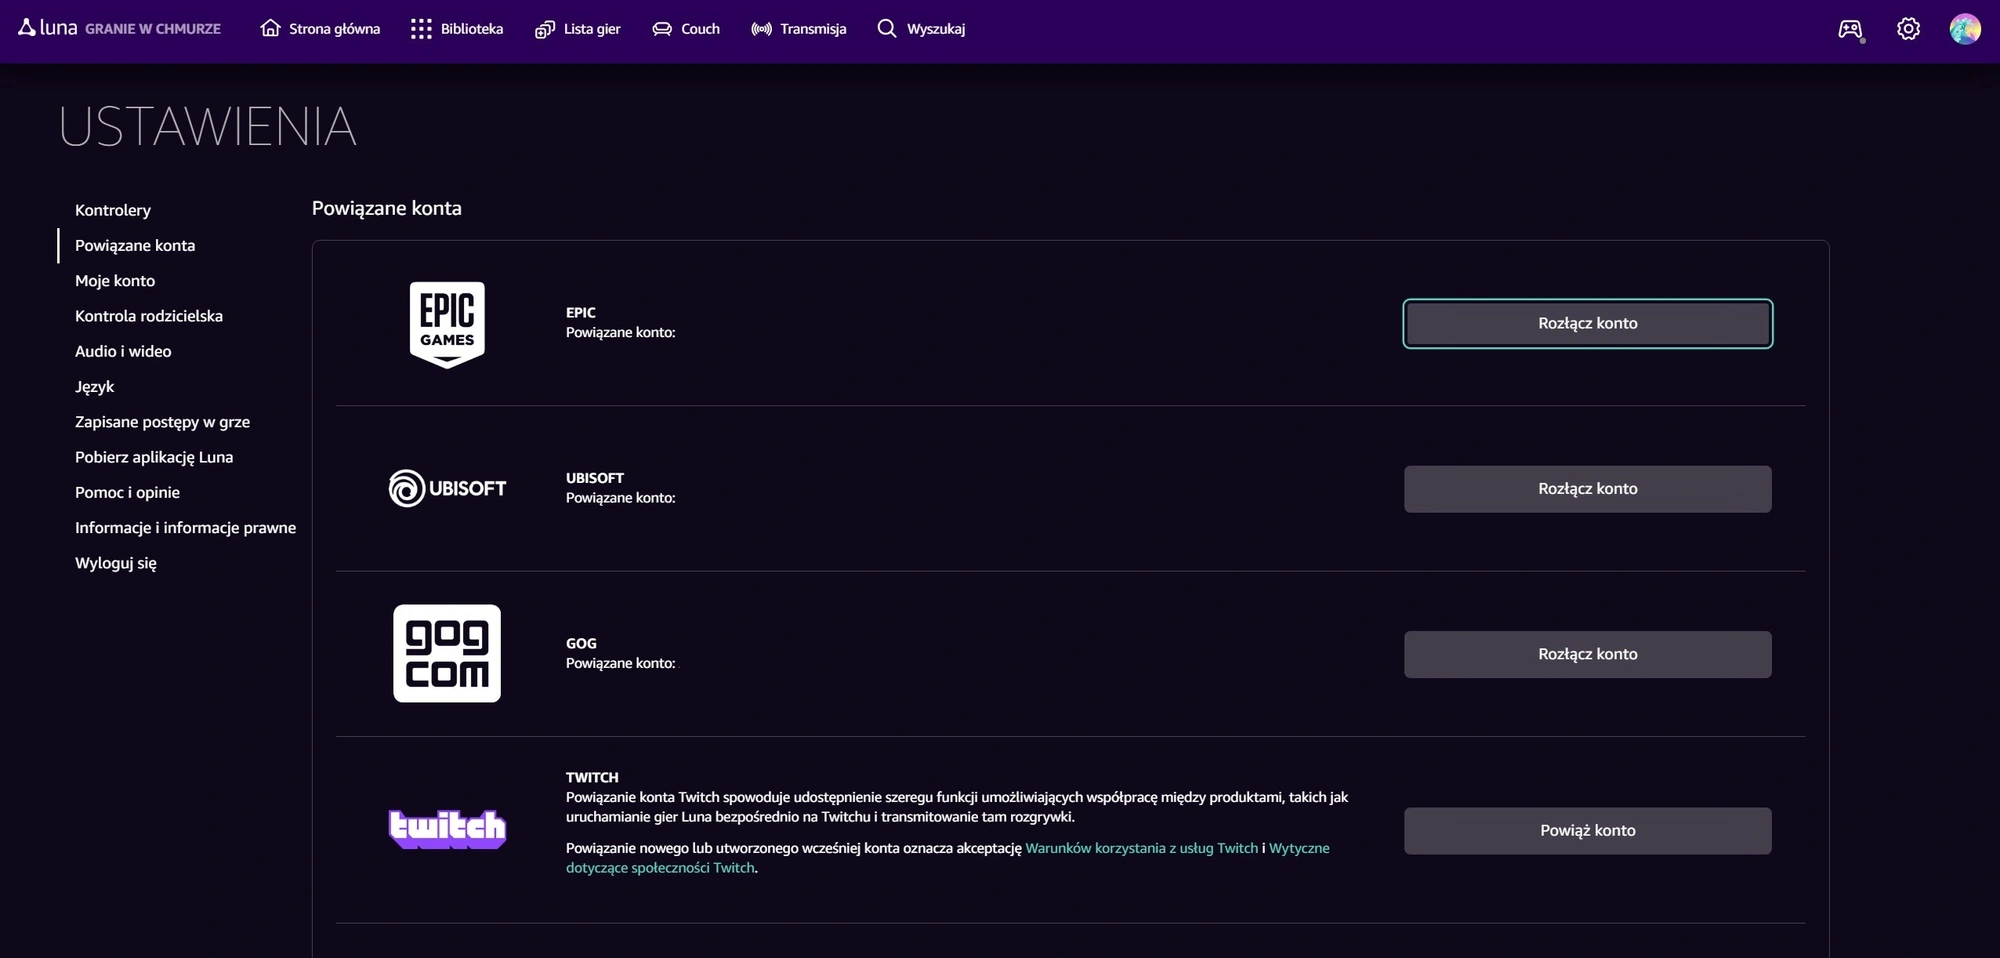The image size is (2000, 958).
Task: Click the sofa icon beside Couch
Action: pyautogui.click(x=662, y=29)
